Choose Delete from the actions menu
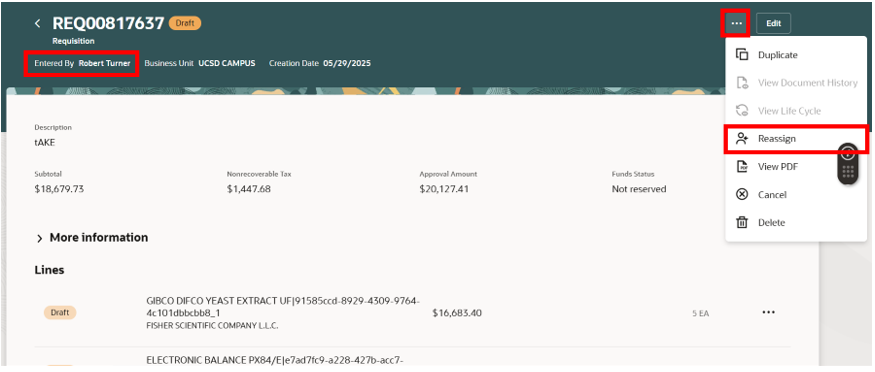Image resolution: width=875 pixels, height=372 pixels. click(x=796, y=222)
